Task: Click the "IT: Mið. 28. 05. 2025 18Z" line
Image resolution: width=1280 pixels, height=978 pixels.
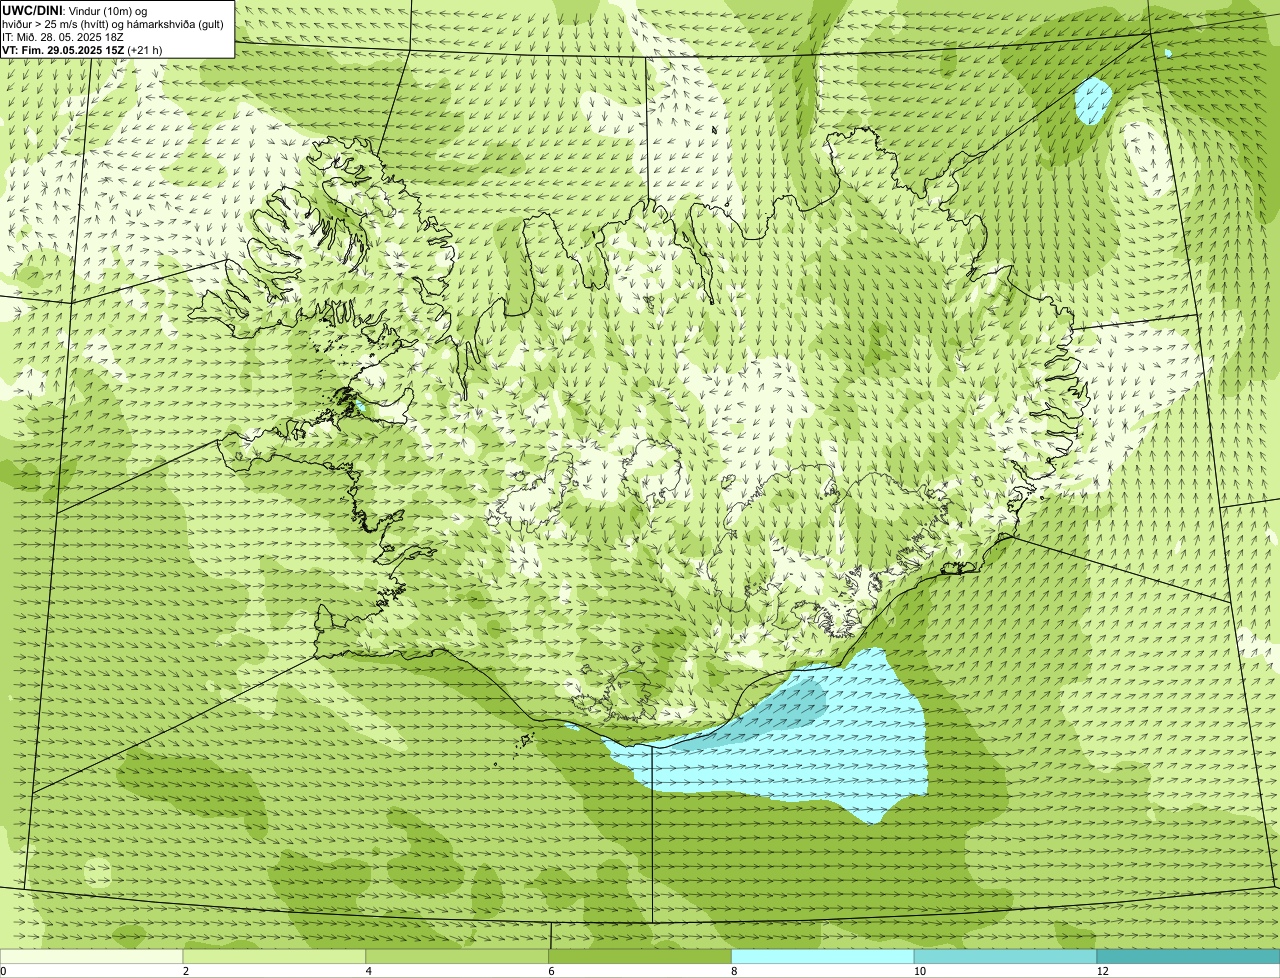Action: [x=63, y=36]
